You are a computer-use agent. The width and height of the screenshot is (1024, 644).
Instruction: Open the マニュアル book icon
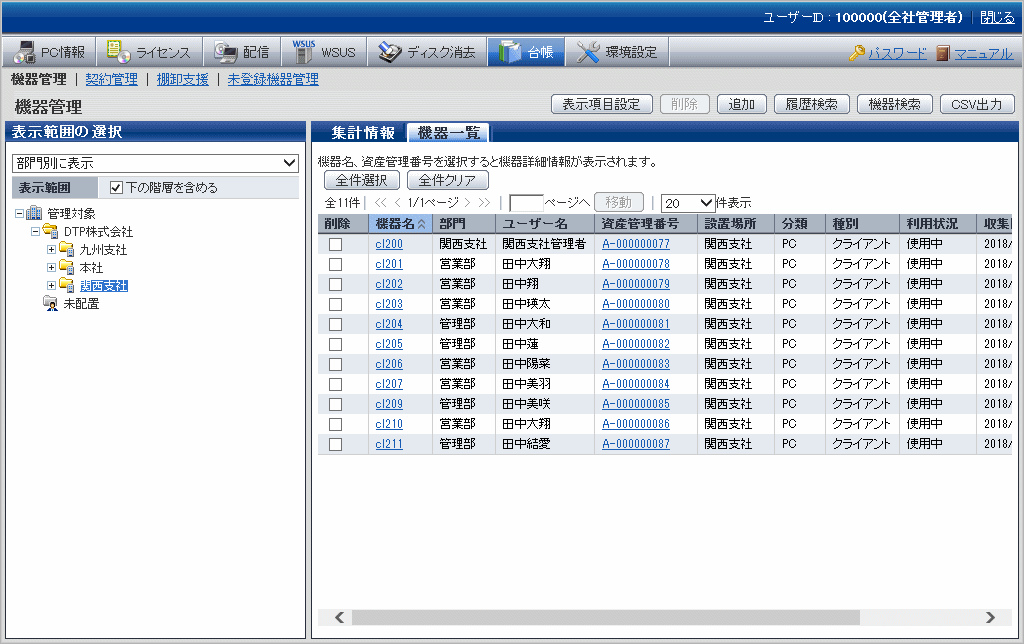click(943, 53)
